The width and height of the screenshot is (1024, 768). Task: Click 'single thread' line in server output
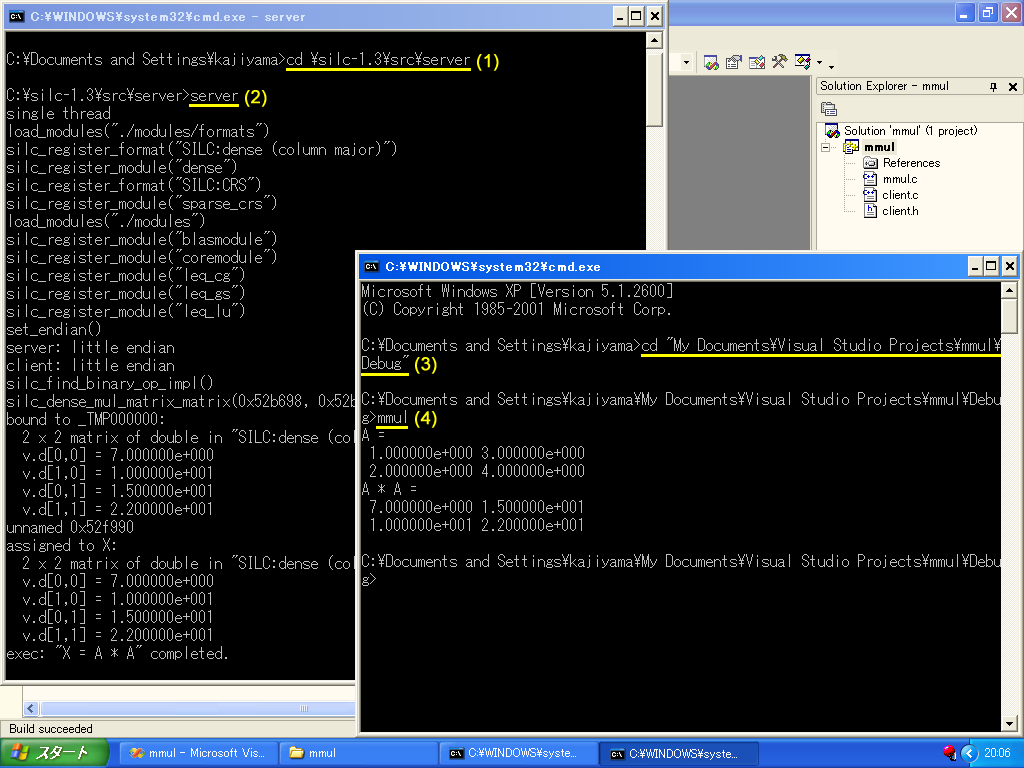(x=59, y=113)
